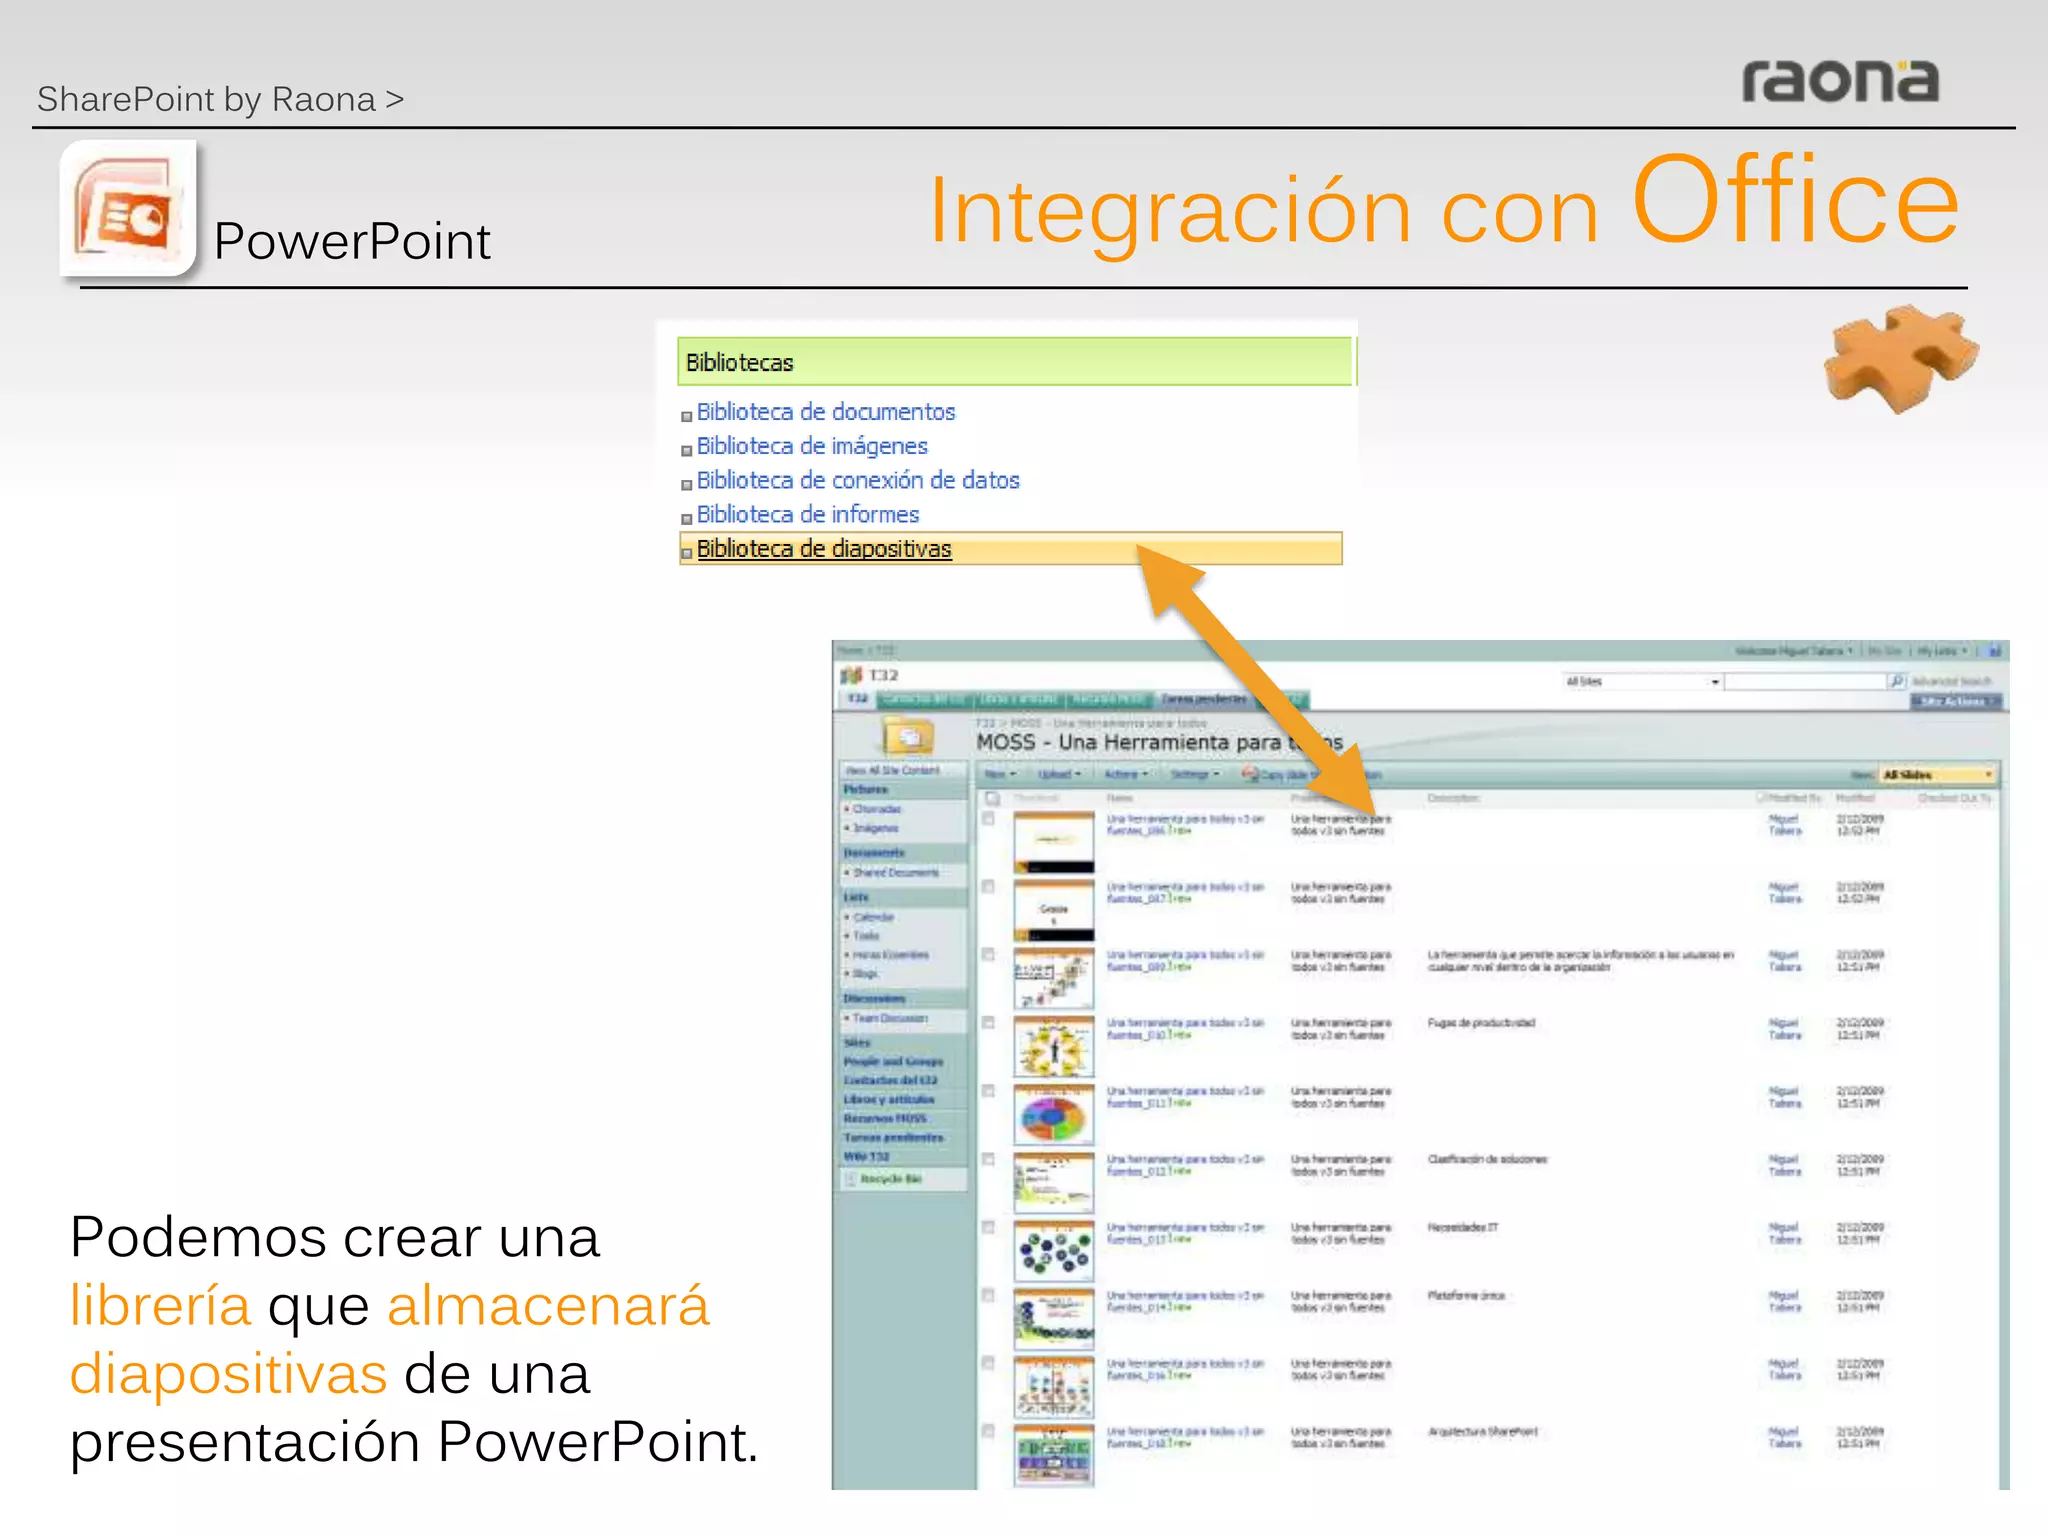Open the yellow radial diagram thumbnail
Viewport: 2048px width, 1536px height.
pyautogui.click(x=1053, y=1048)
